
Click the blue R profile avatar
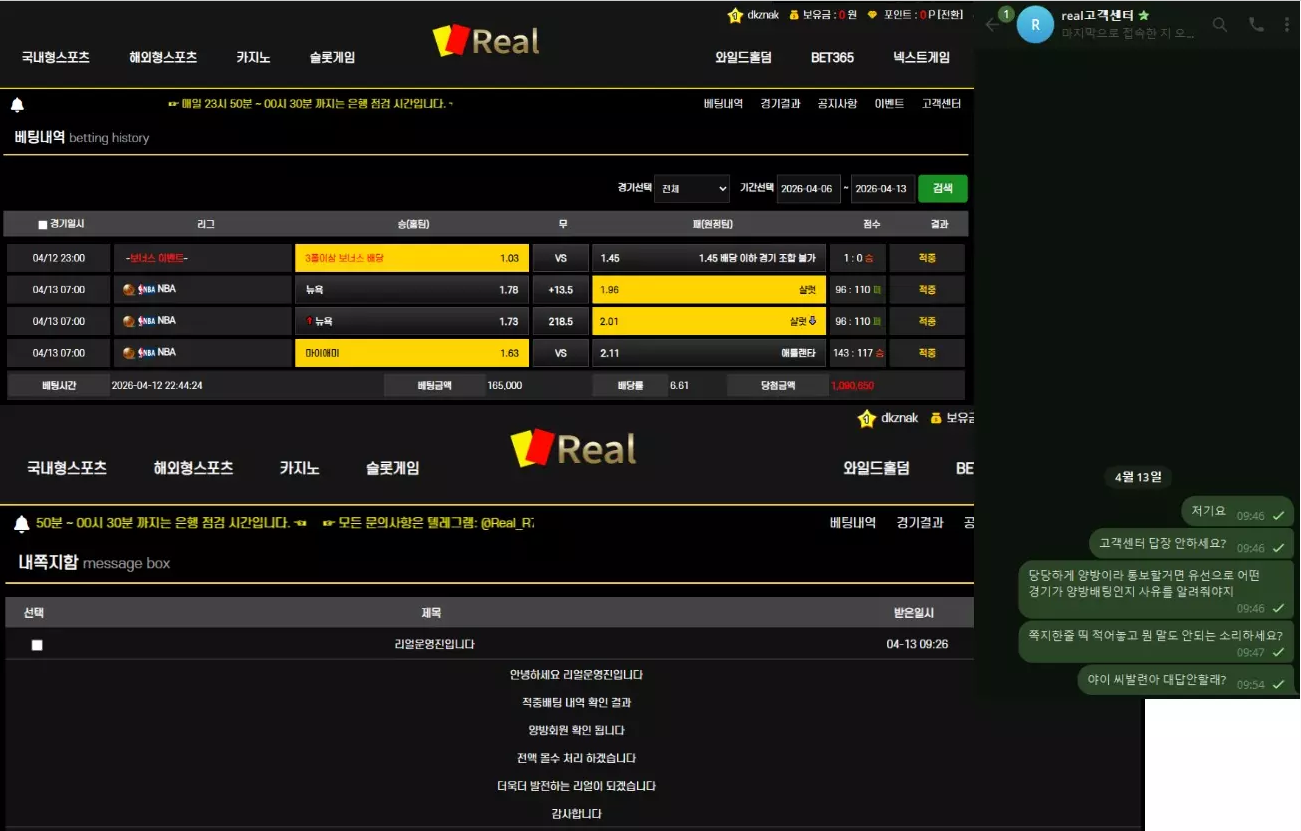click(x=1035, y=24)
